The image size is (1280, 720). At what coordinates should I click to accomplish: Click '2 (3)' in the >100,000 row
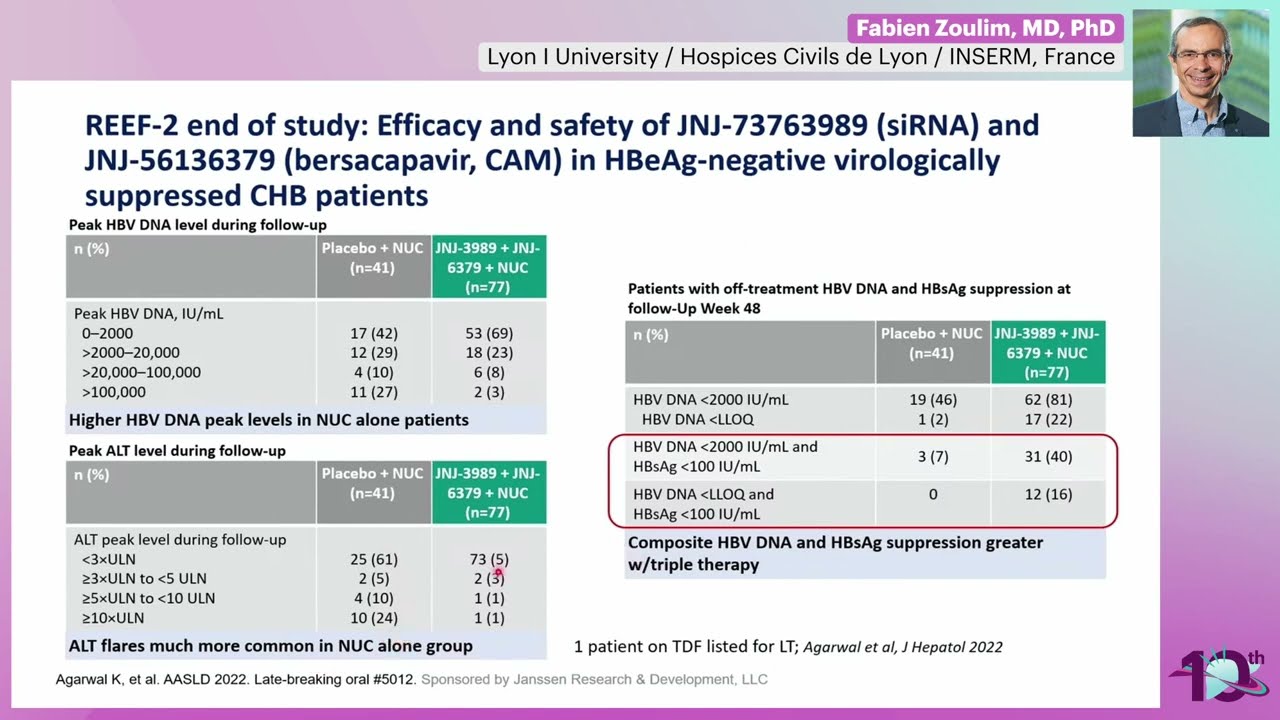click(x=488, y=392)
